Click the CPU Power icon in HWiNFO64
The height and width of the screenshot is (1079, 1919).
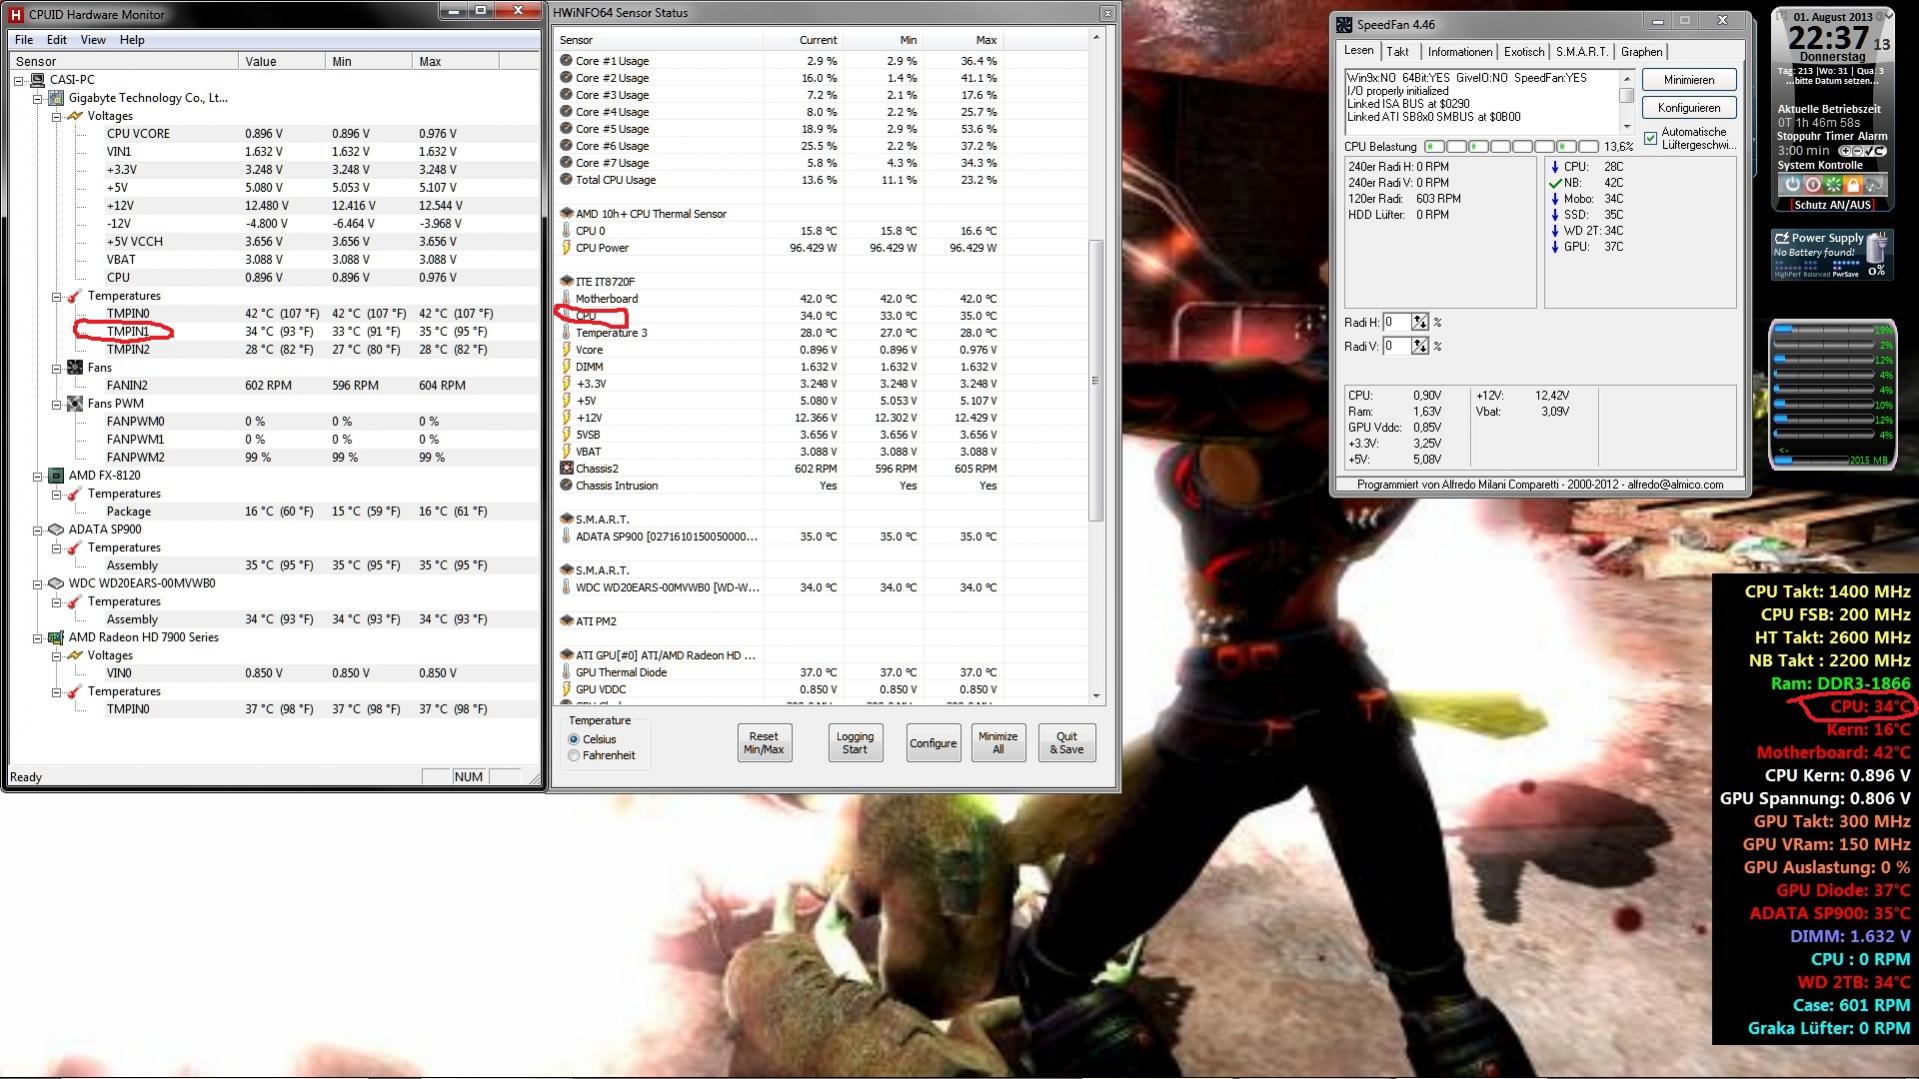(x=567, y=248)
